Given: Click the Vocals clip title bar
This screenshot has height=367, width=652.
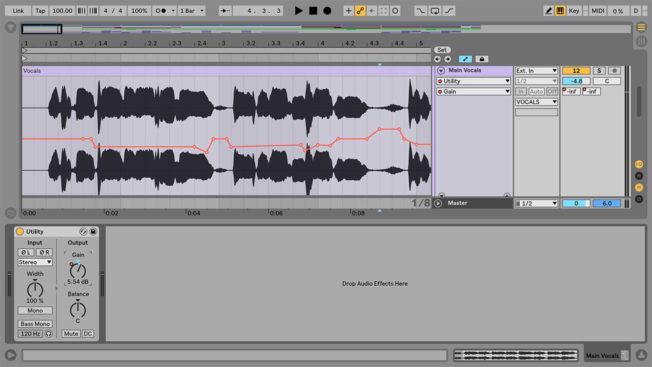Looking at the screenshot, I should point(227,71).
